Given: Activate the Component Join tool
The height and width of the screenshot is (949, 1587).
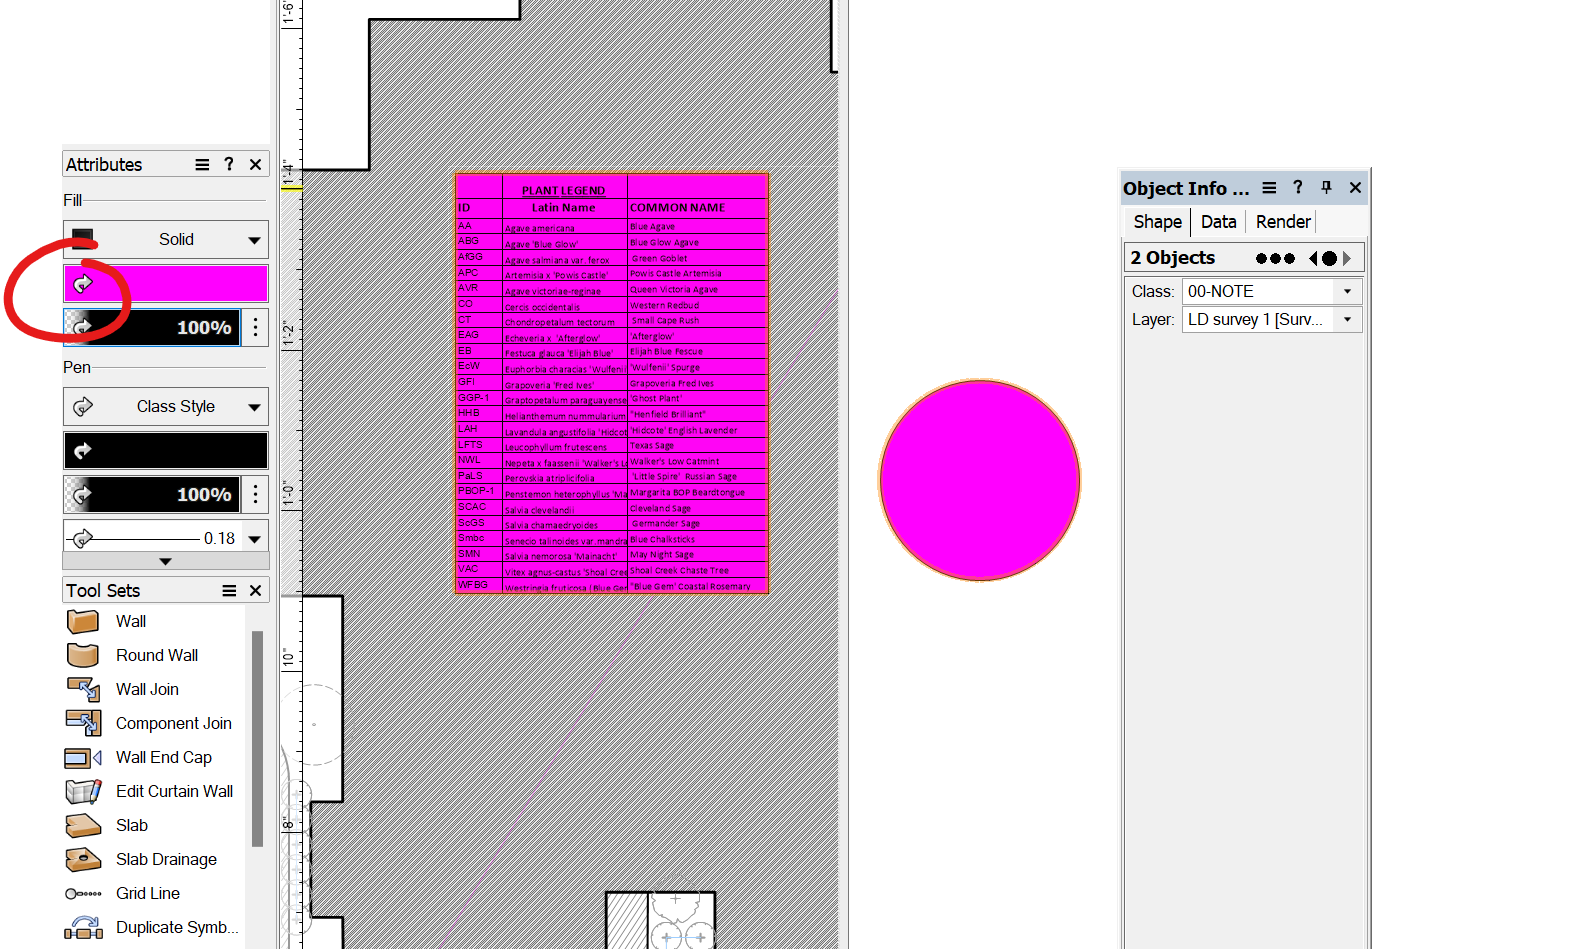Looking at the screenshot, I should 173,723.
